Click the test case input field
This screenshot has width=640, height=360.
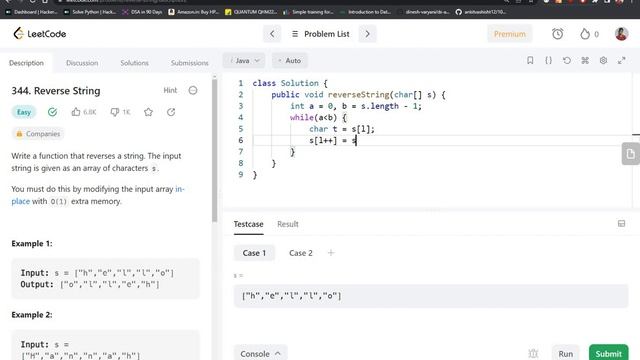pos(431,296)
